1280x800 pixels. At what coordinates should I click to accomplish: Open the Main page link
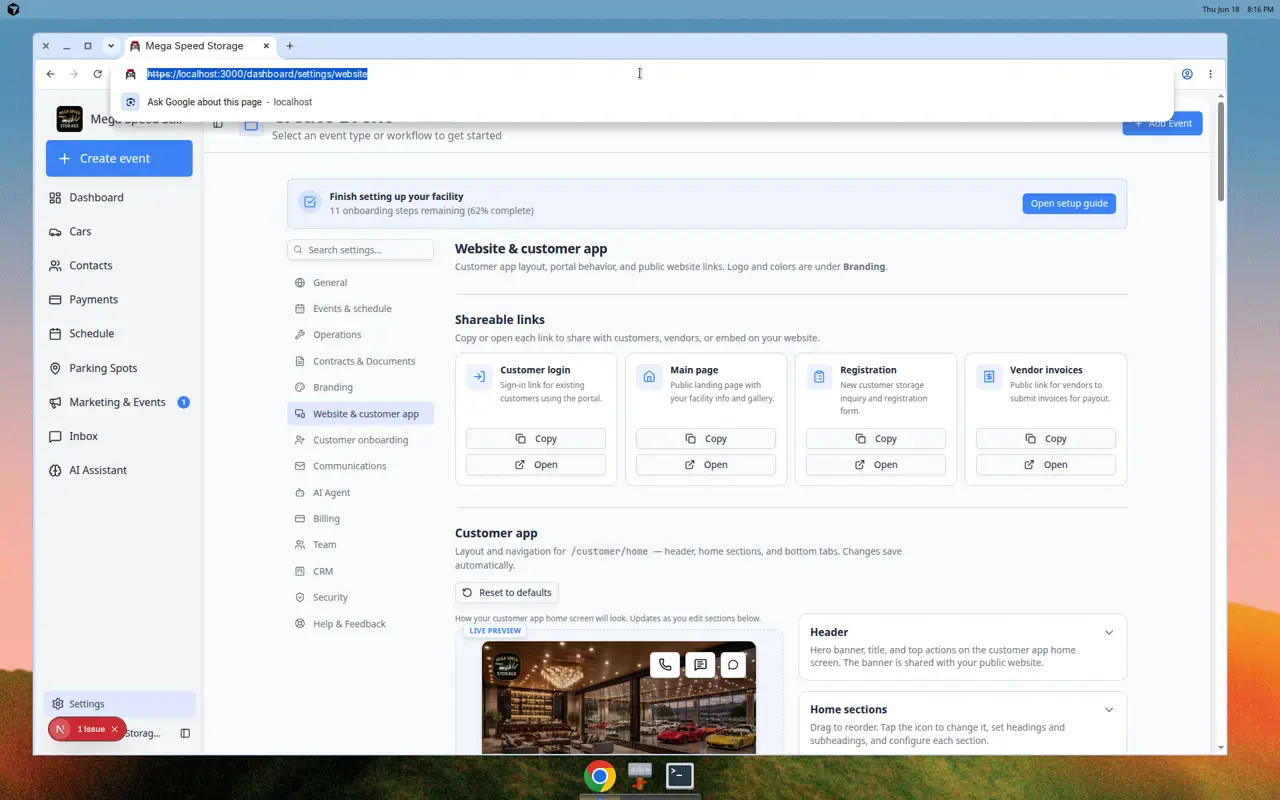pyautogui.click(x=706, y=465)
